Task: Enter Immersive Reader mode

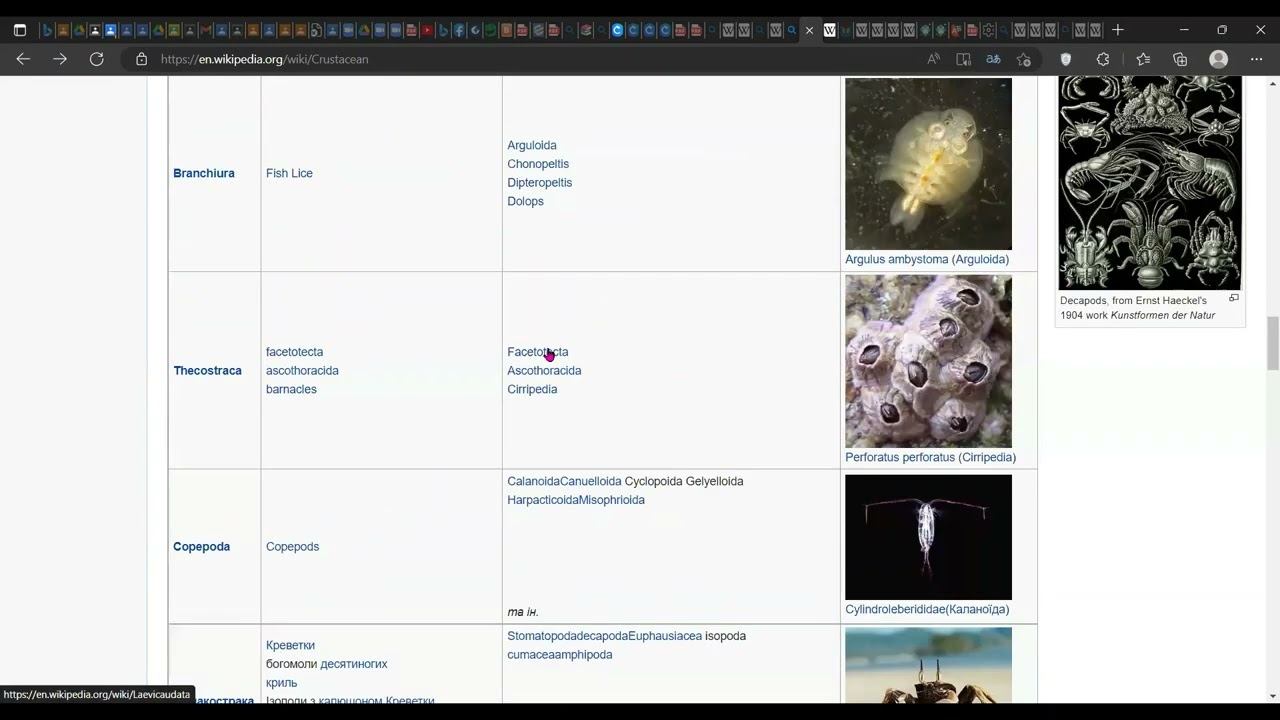Action: pyautogui.click(x=963, y=59)
